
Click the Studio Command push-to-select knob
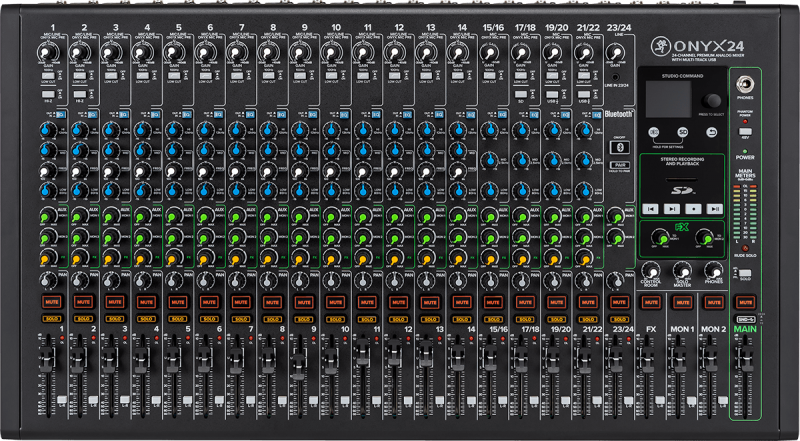[712, 101]
